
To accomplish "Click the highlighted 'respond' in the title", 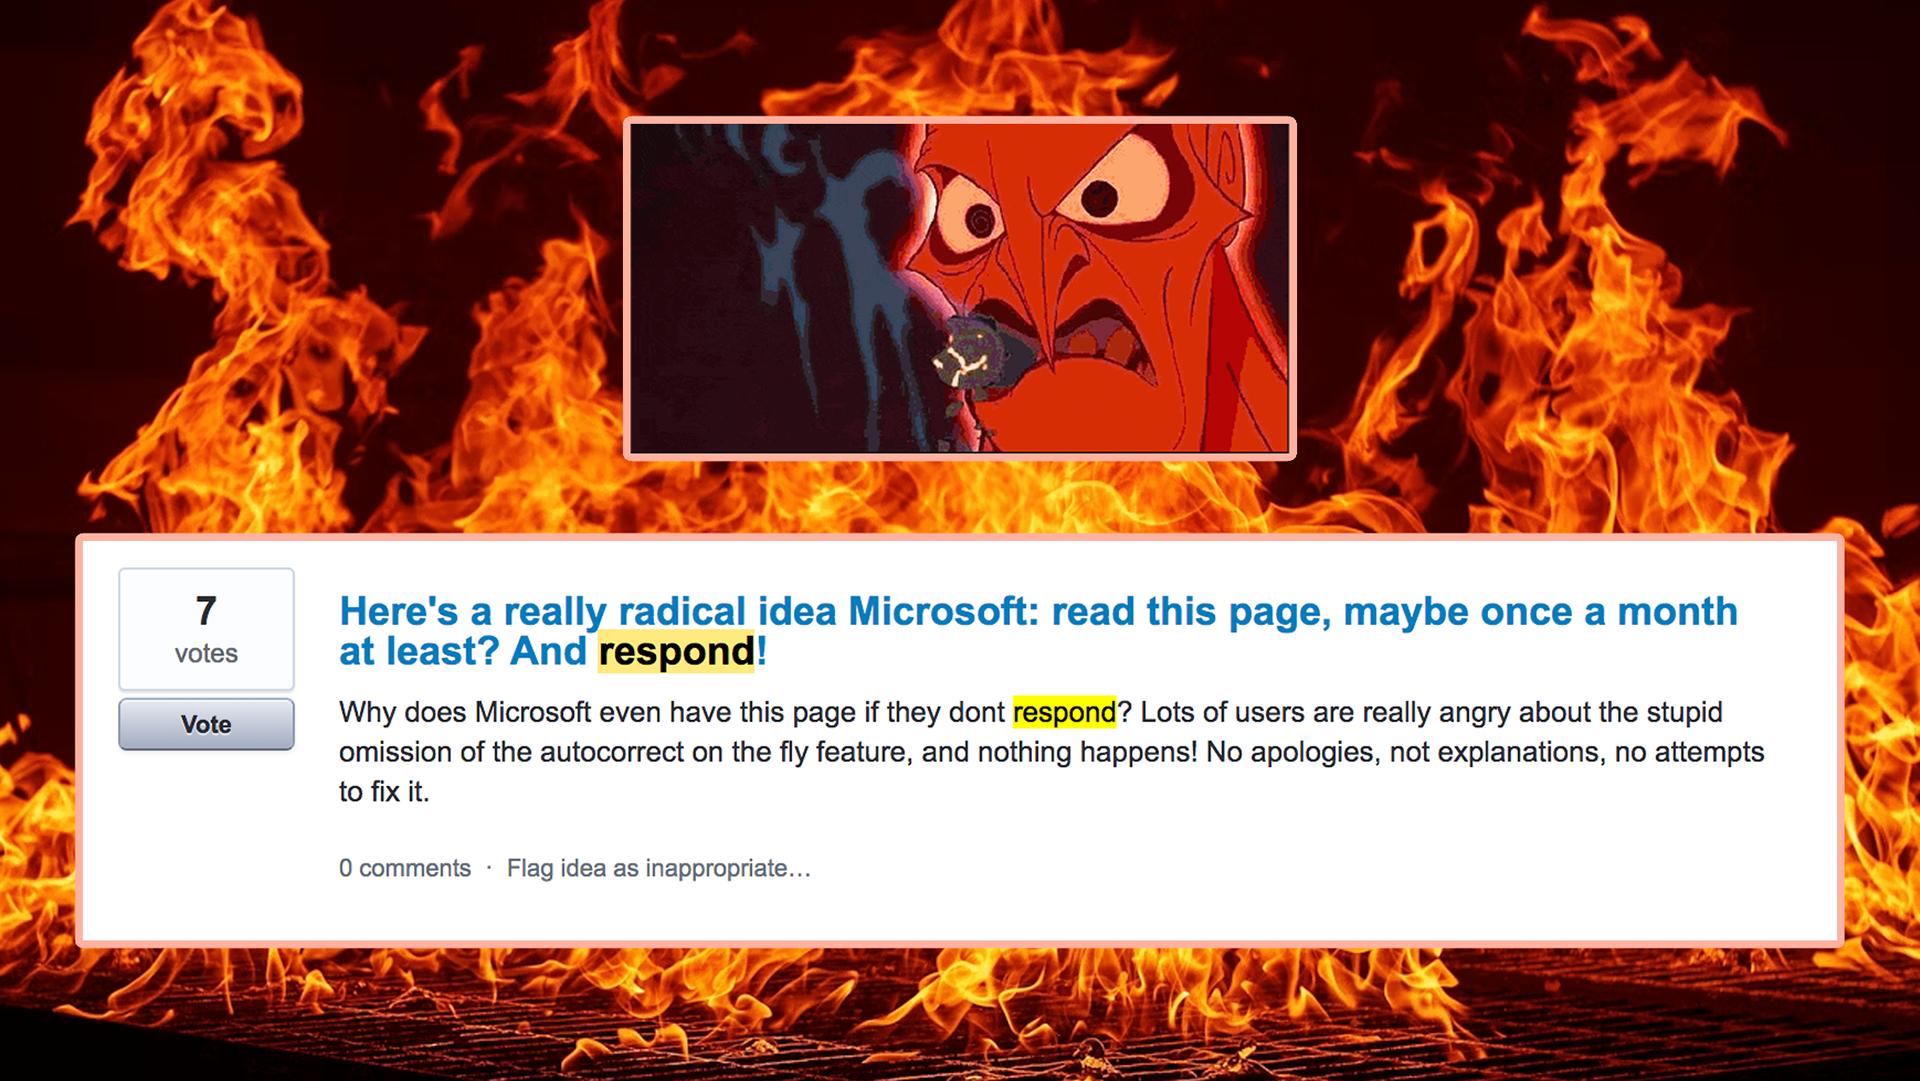I will coord(676,652).
